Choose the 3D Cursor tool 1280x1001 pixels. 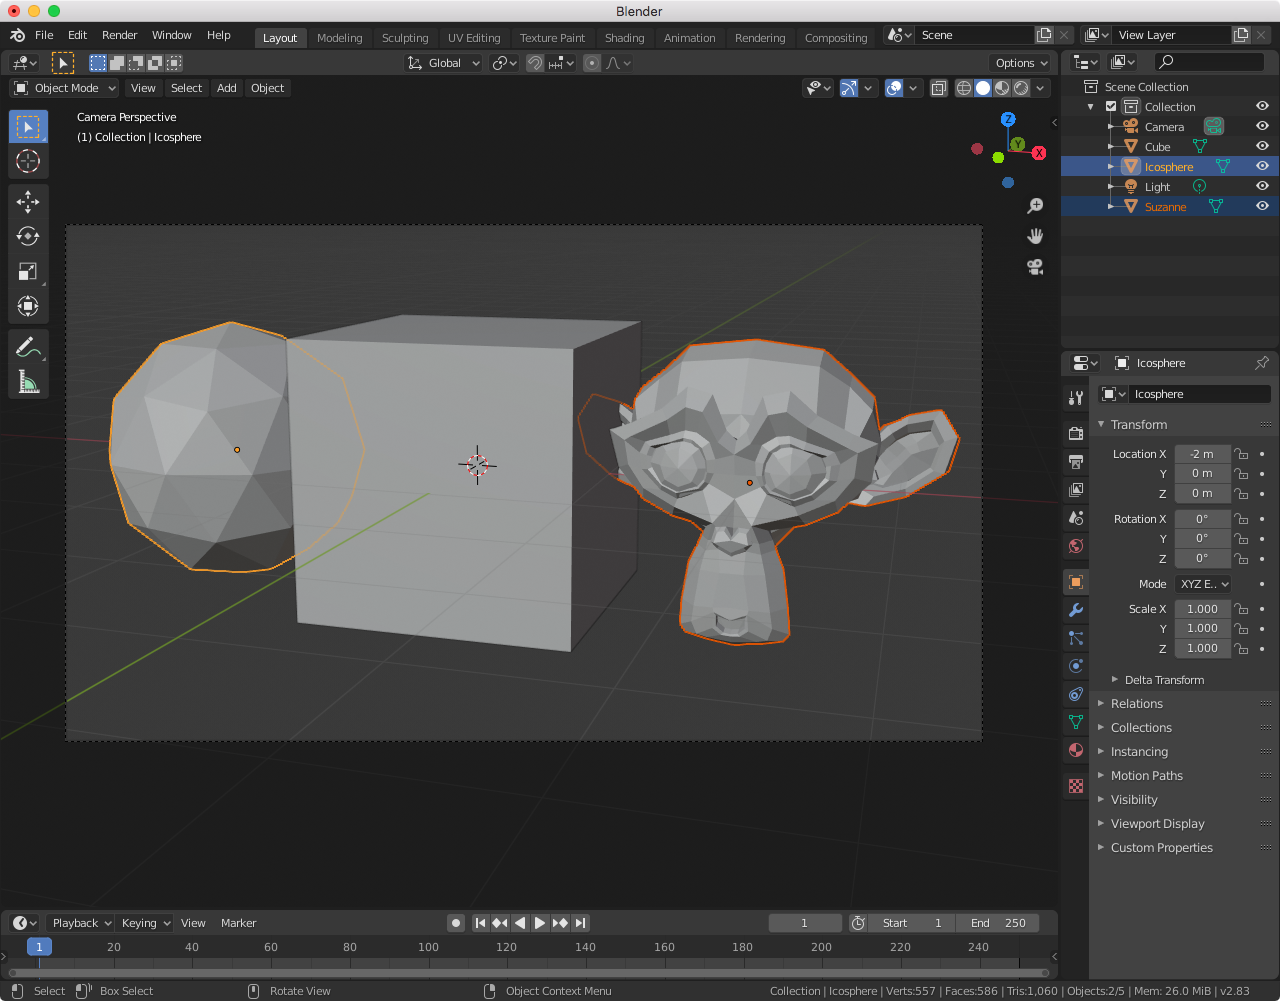coord(28,161)
